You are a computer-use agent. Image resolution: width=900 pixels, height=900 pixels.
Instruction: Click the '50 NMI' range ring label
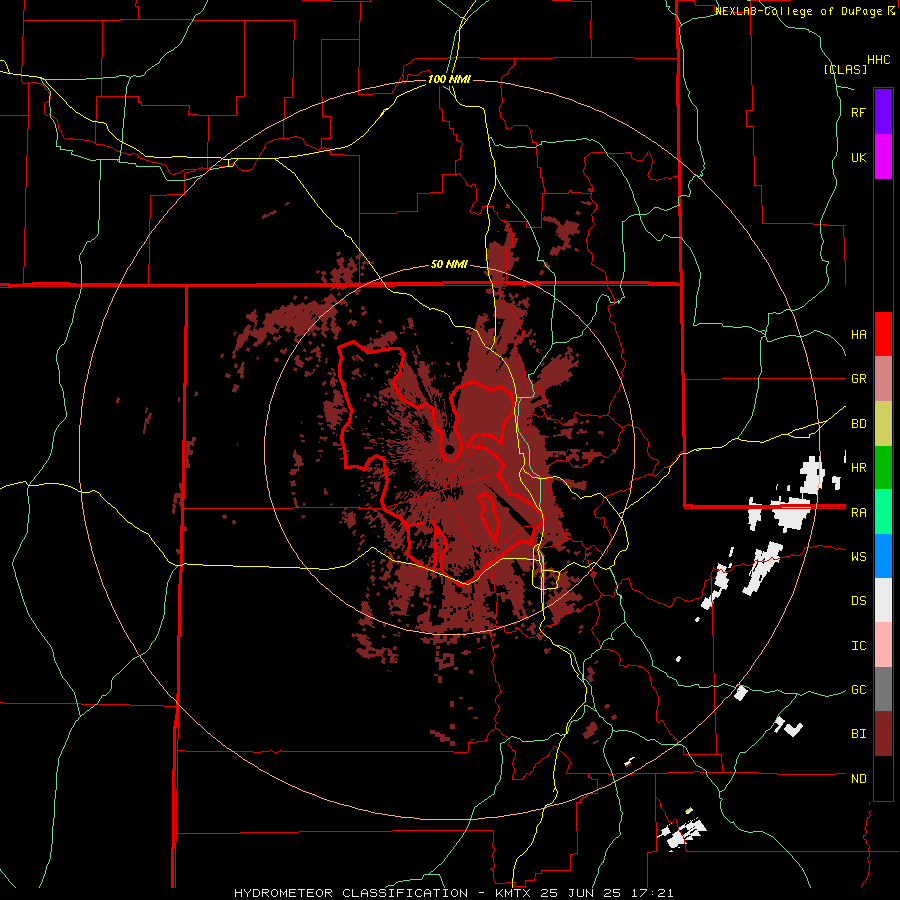pos(449,265)
